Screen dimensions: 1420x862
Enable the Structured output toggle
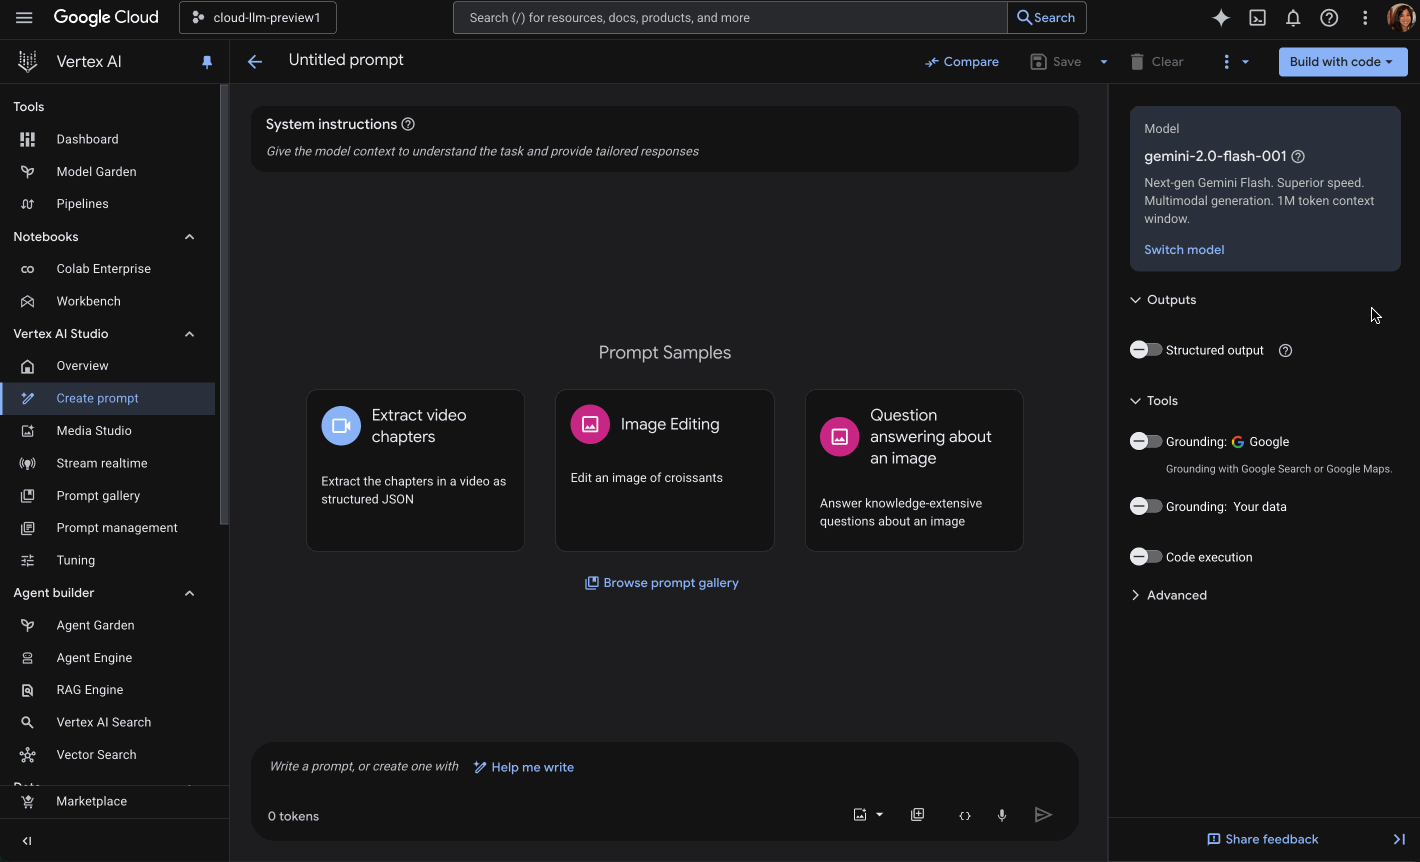tap(1146, 350)
